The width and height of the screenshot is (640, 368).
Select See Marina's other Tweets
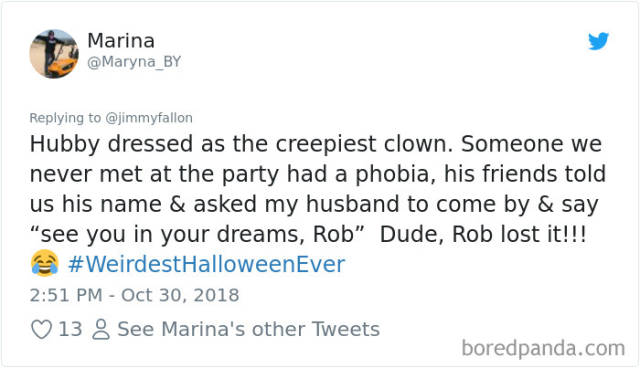(249, 329)
